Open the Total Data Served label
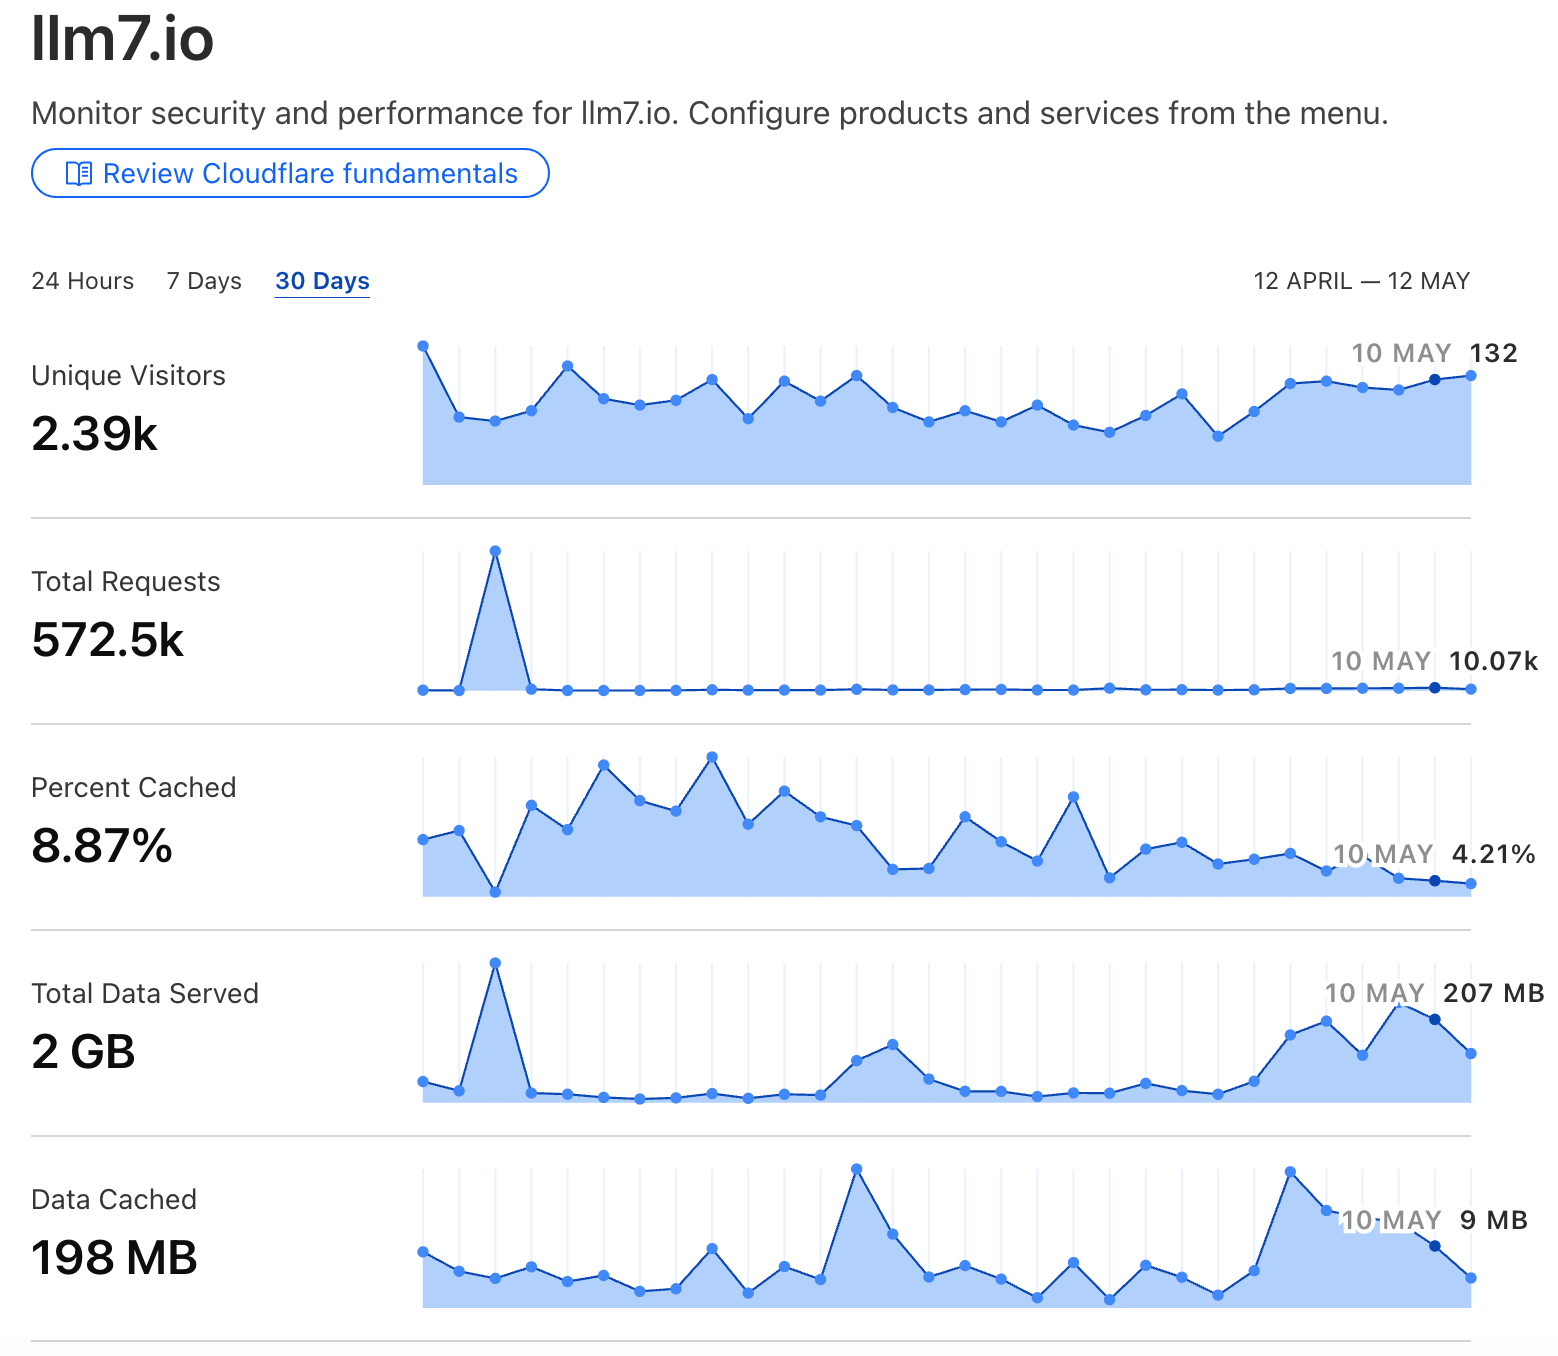 (145, 994)
